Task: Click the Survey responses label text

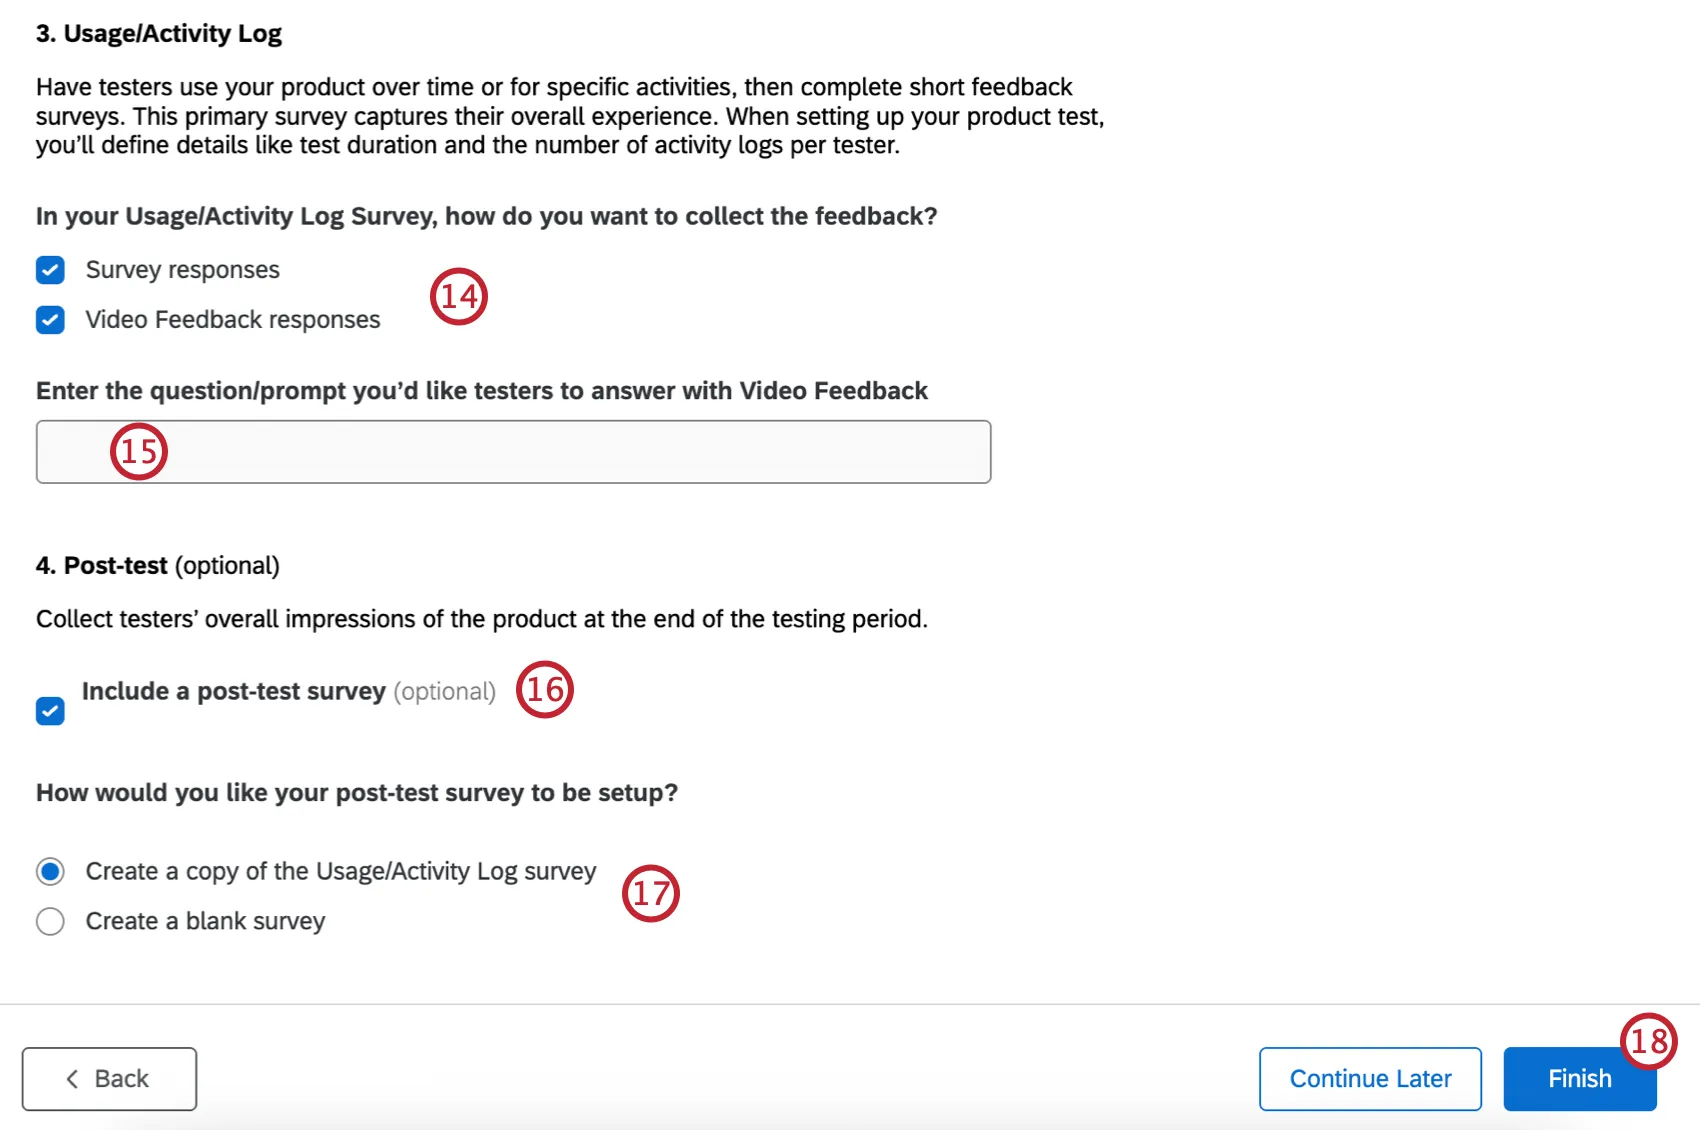Action: (x=181, y=269)
